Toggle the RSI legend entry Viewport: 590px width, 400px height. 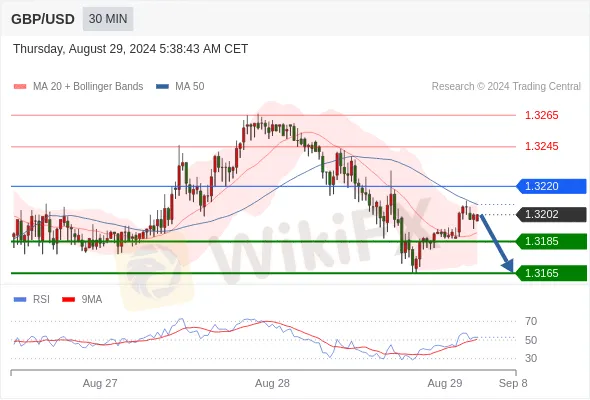[x=32, y=300]
